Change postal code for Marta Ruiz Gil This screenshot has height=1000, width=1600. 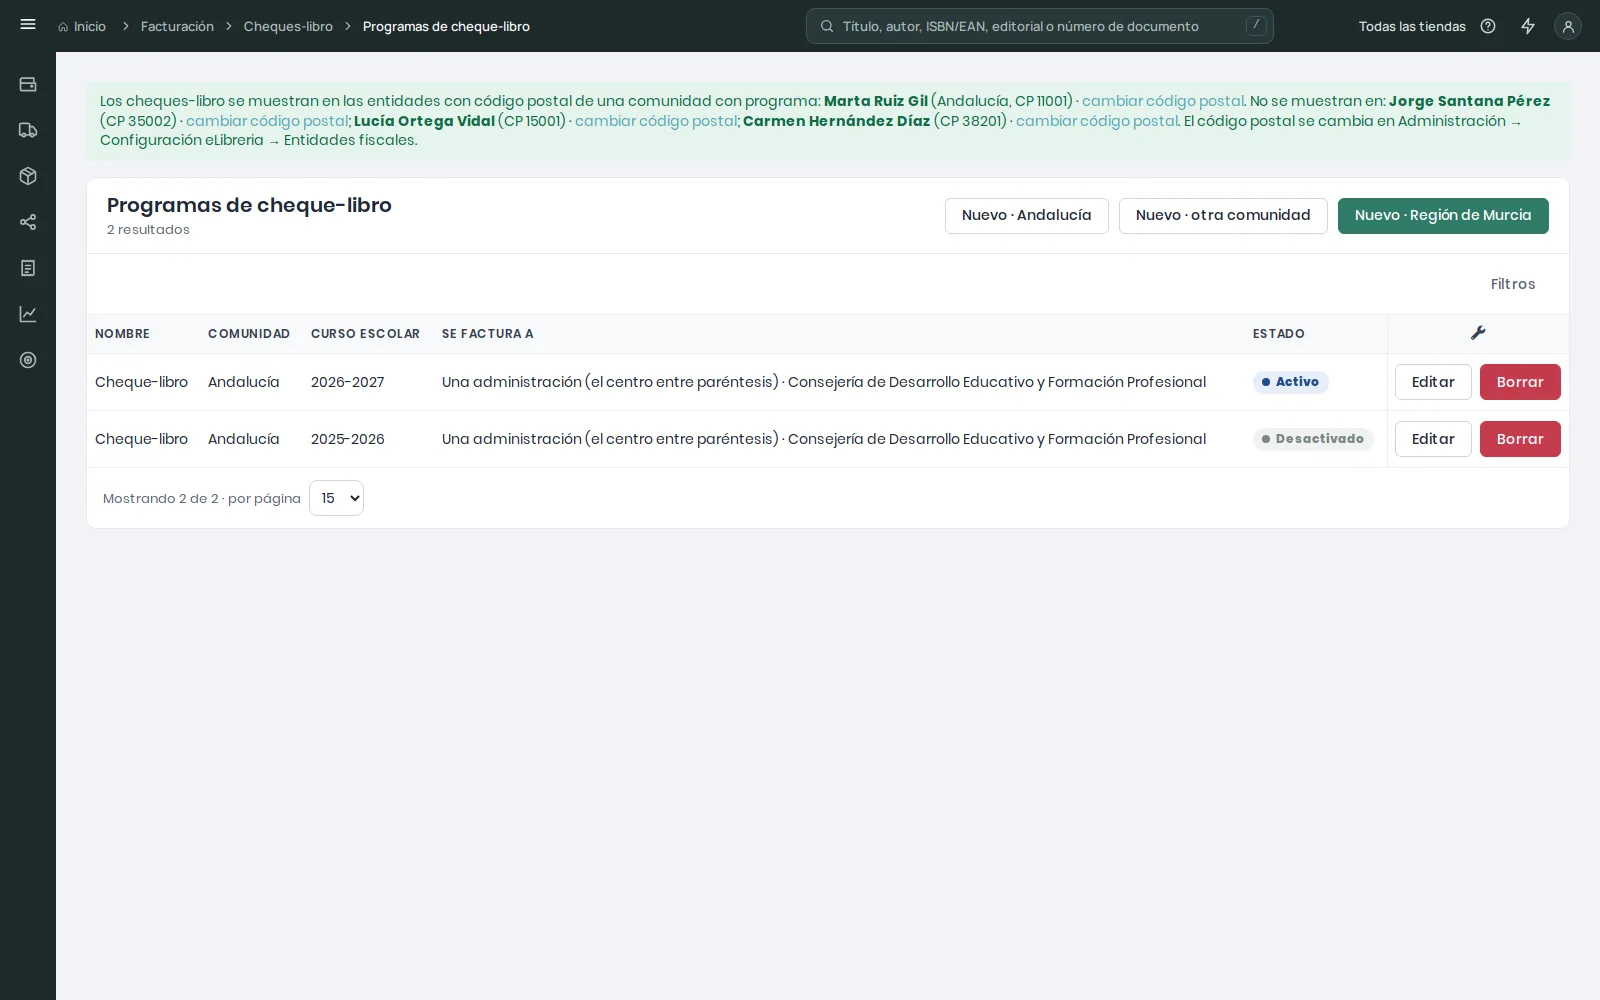coord(1163,101)
